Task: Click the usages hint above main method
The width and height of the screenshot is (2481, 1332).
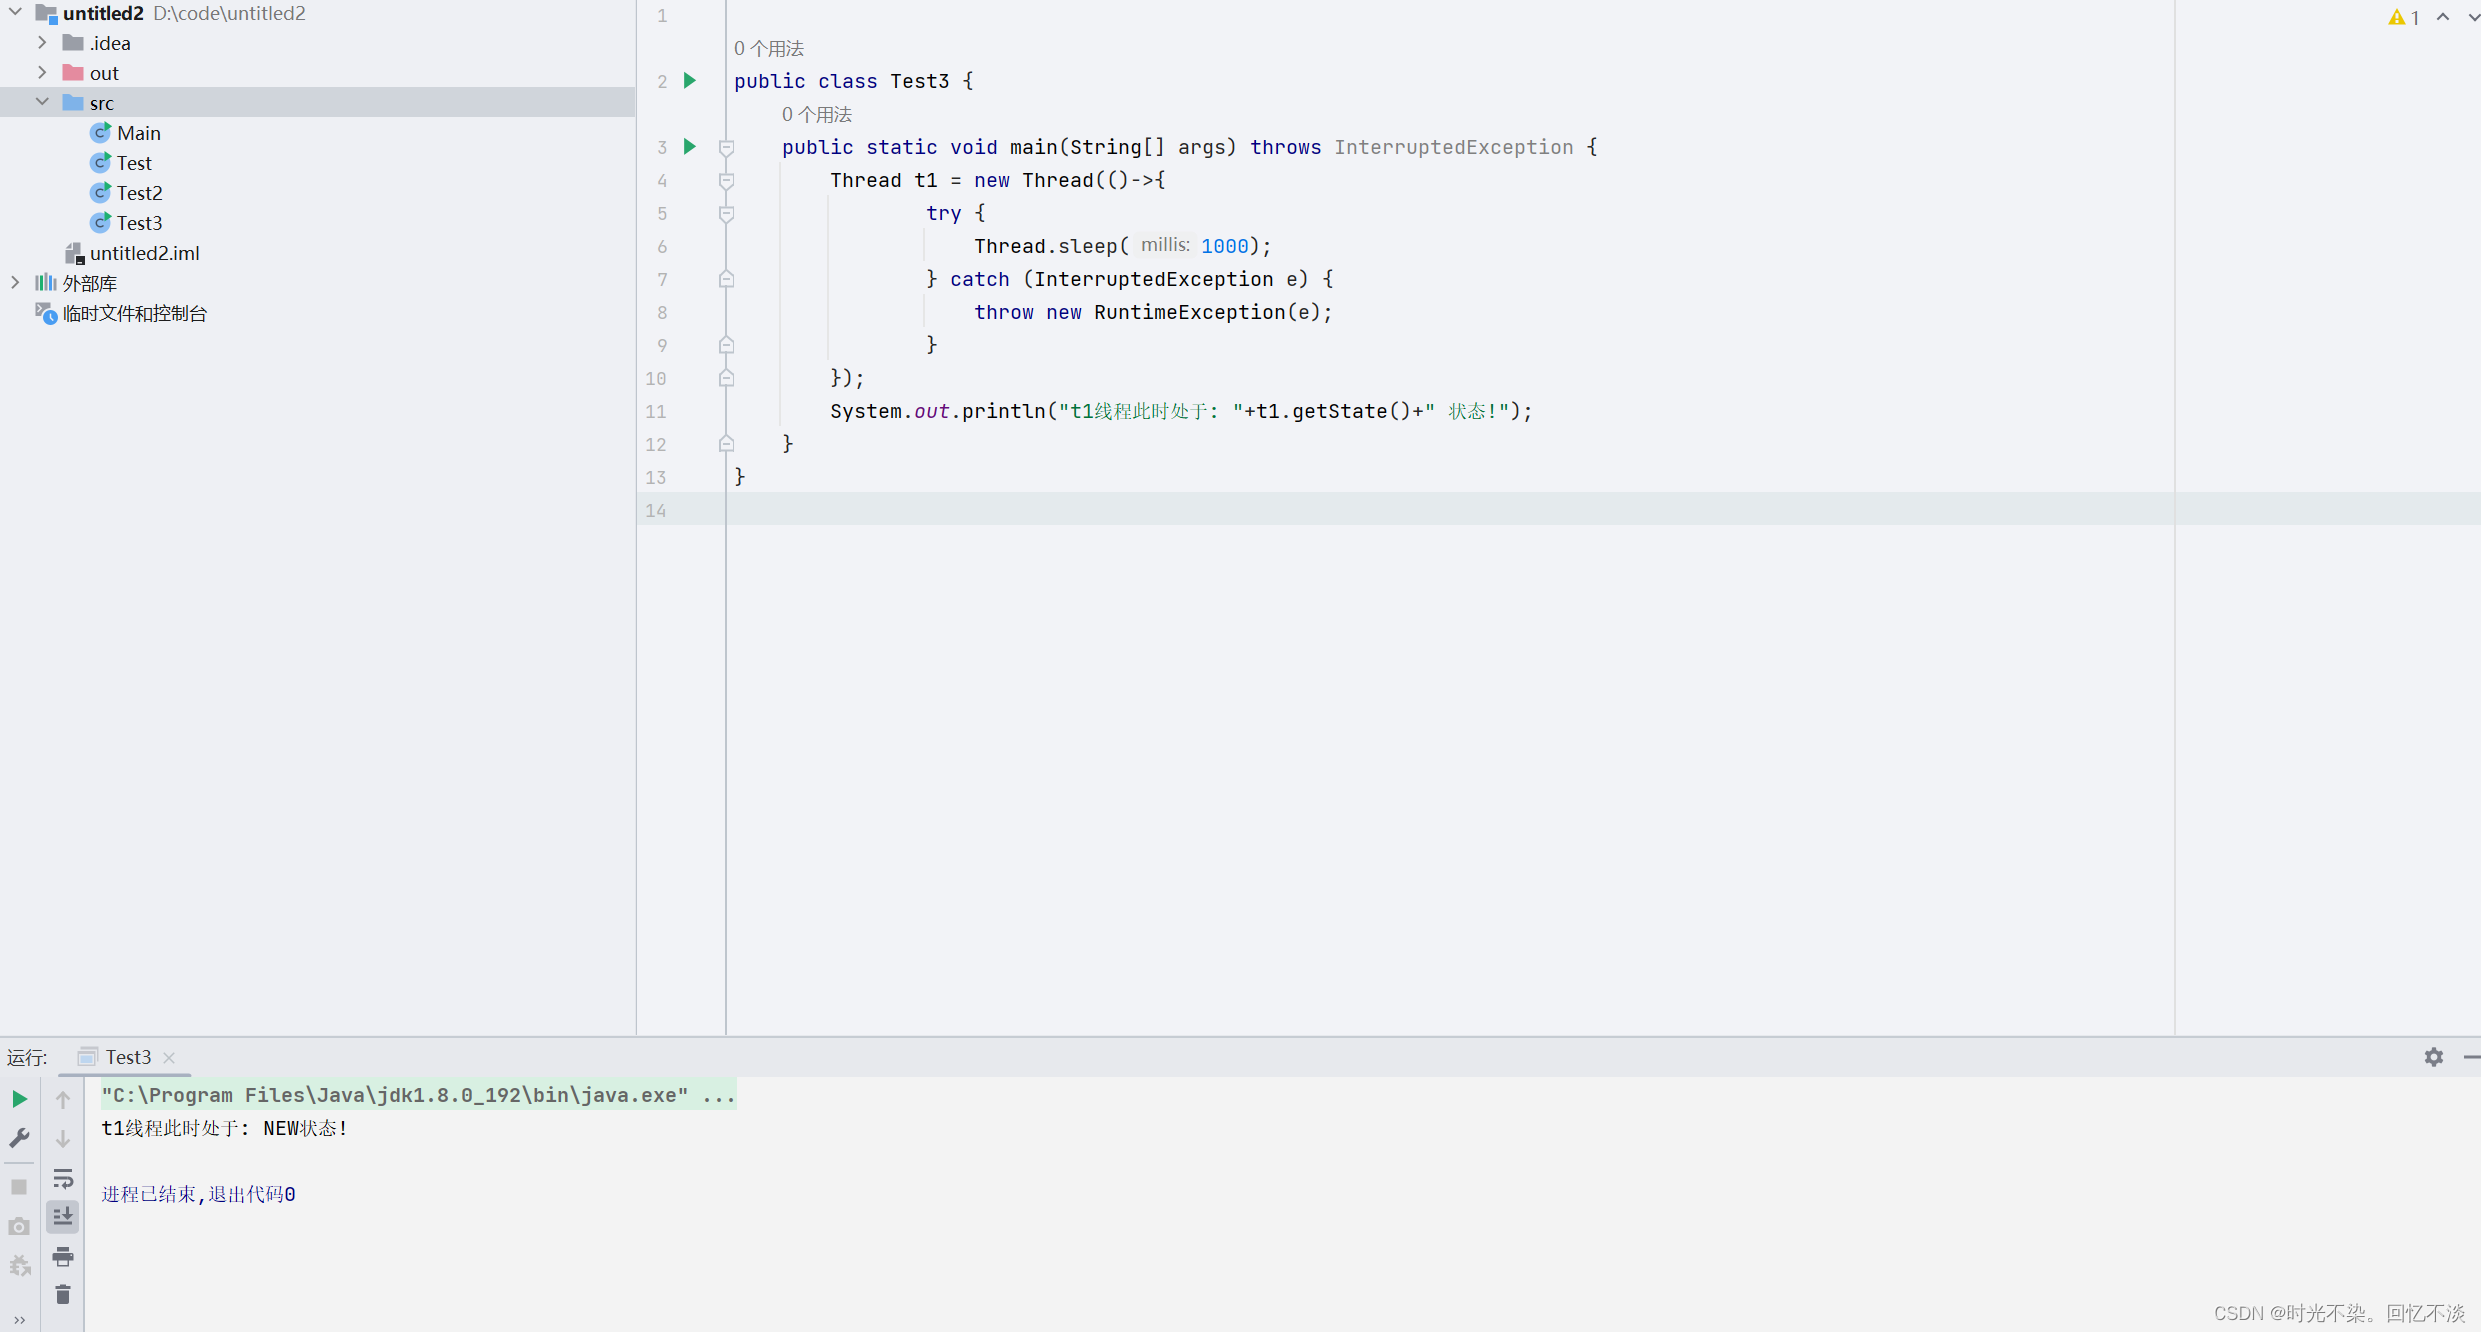Action: (817, 115)
